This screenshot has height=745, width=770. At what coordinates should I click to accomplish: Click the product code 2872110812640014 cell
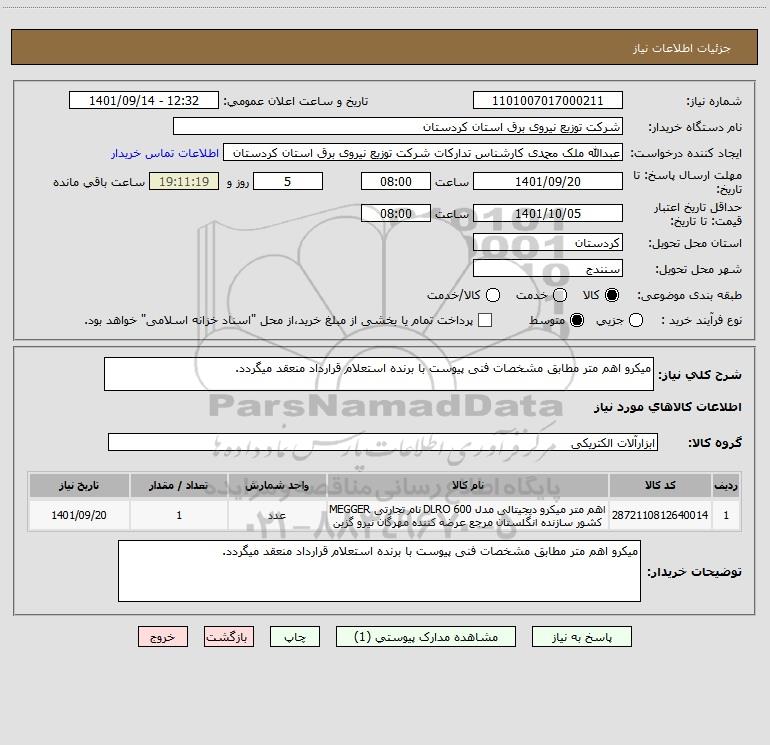(x=660, y=515)
